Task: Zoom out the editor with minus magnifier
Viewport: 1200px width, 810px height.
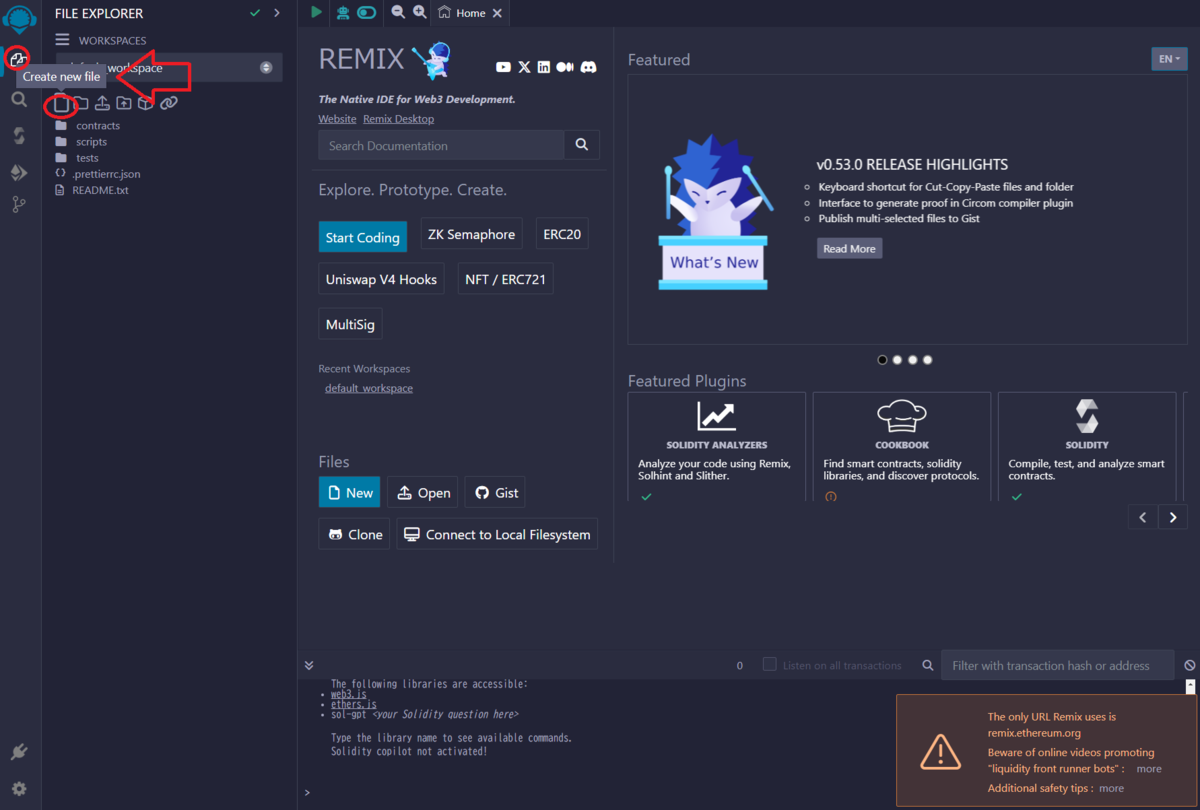Action: point(398,12)
